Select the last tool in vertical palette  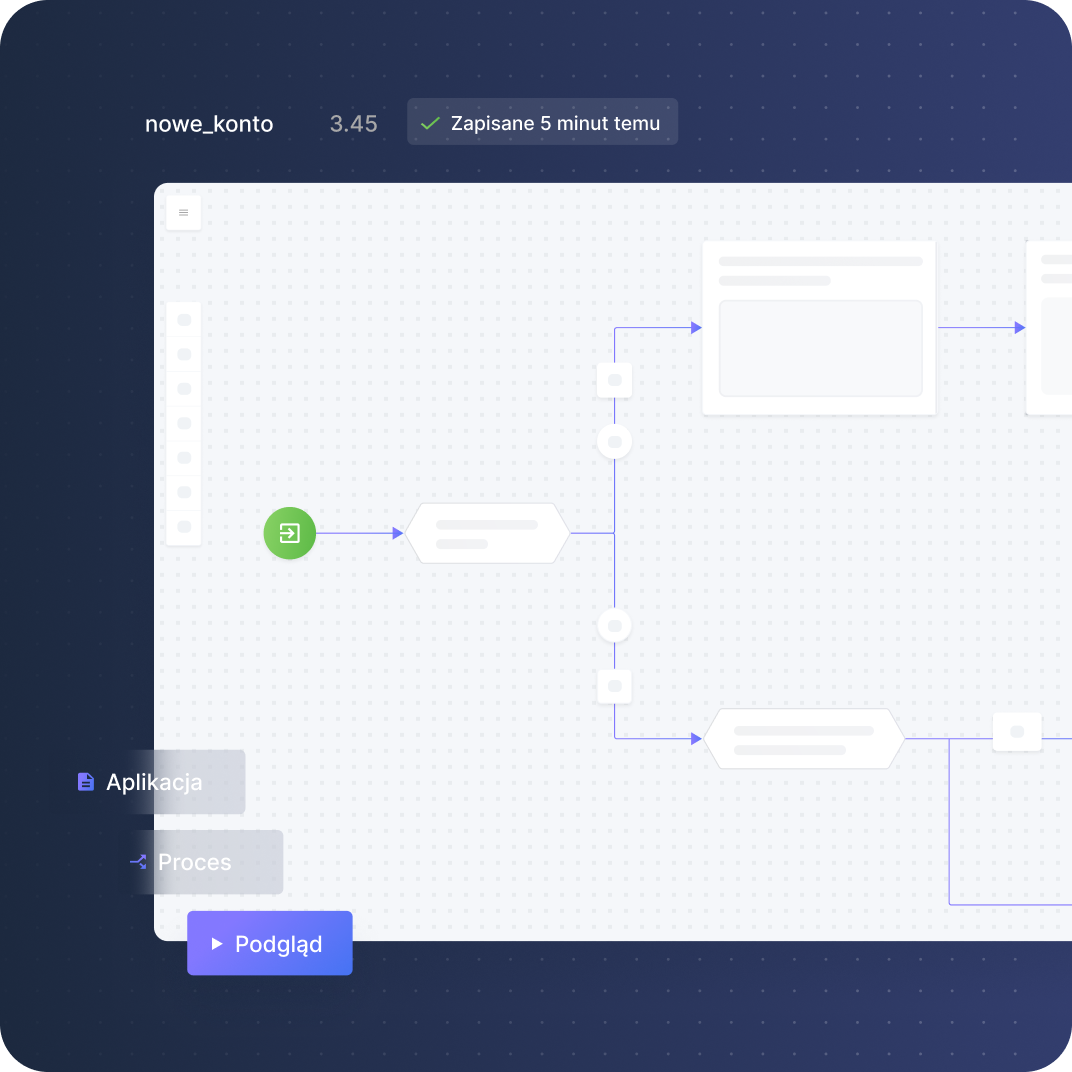click(x=184, y=526)
